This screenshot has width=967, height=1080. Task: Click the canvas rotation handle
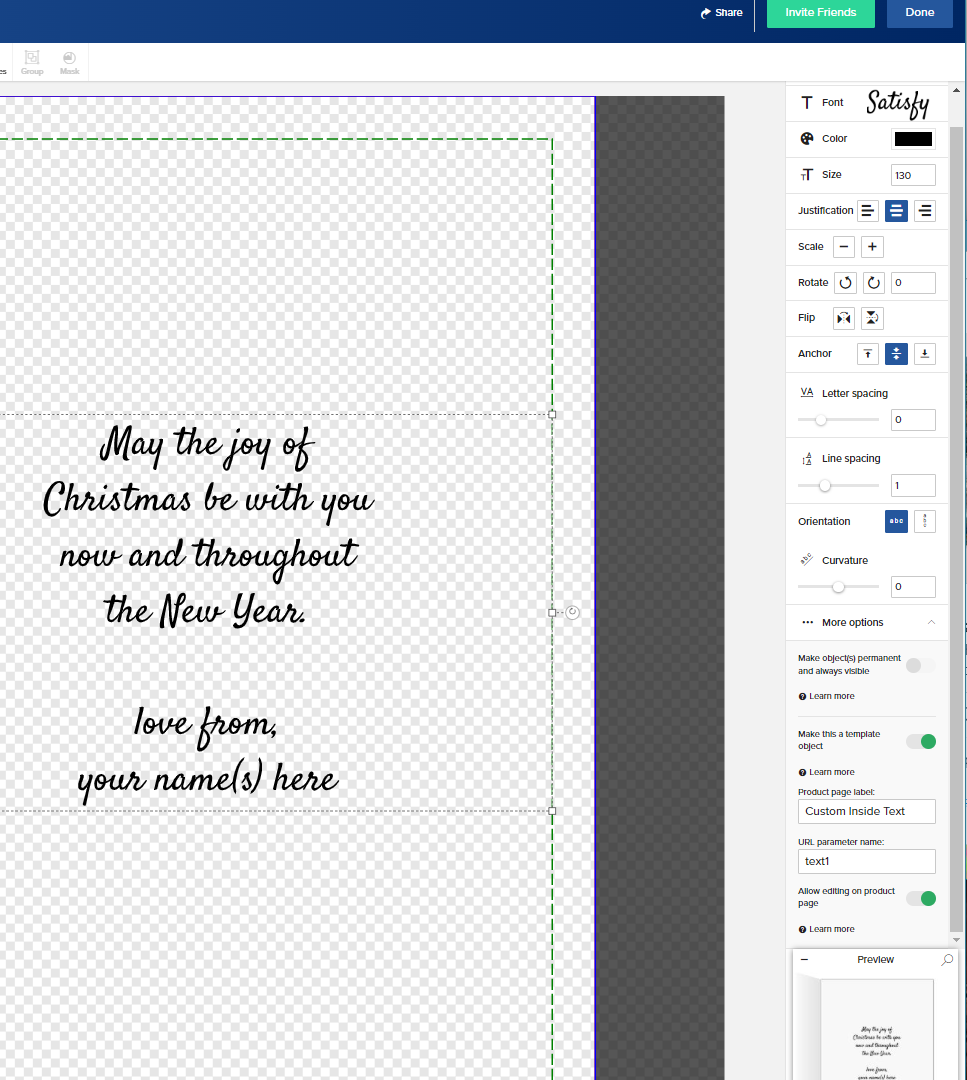(572, 612)
